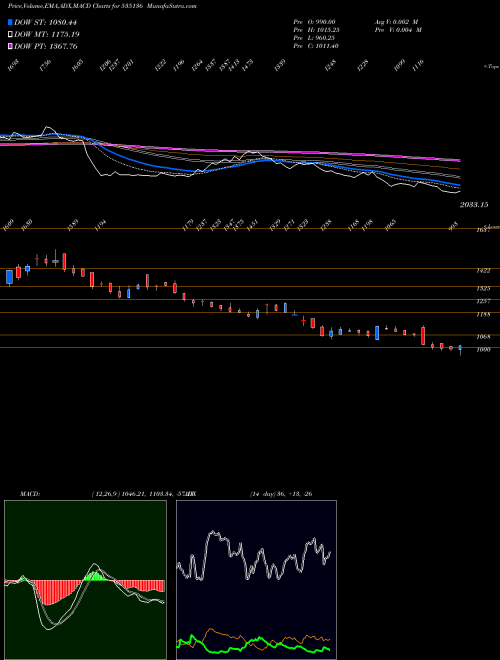Viewport: 500px width, 660px height.
Task: Click the last blue candle at chart end
Action: [x=460, y=348]
